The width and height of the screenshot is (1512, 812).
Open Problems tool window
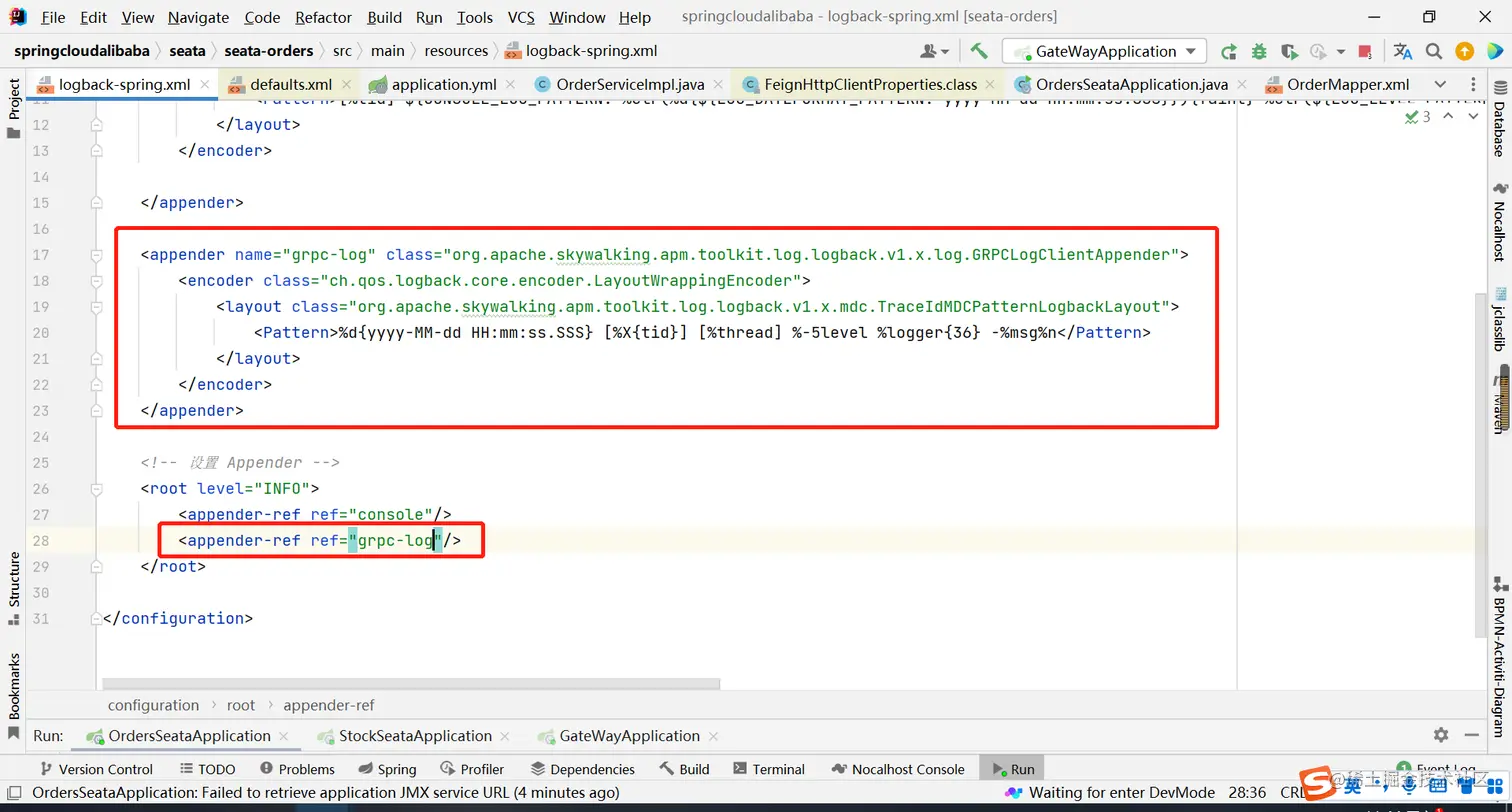click(x=297, y=769)
